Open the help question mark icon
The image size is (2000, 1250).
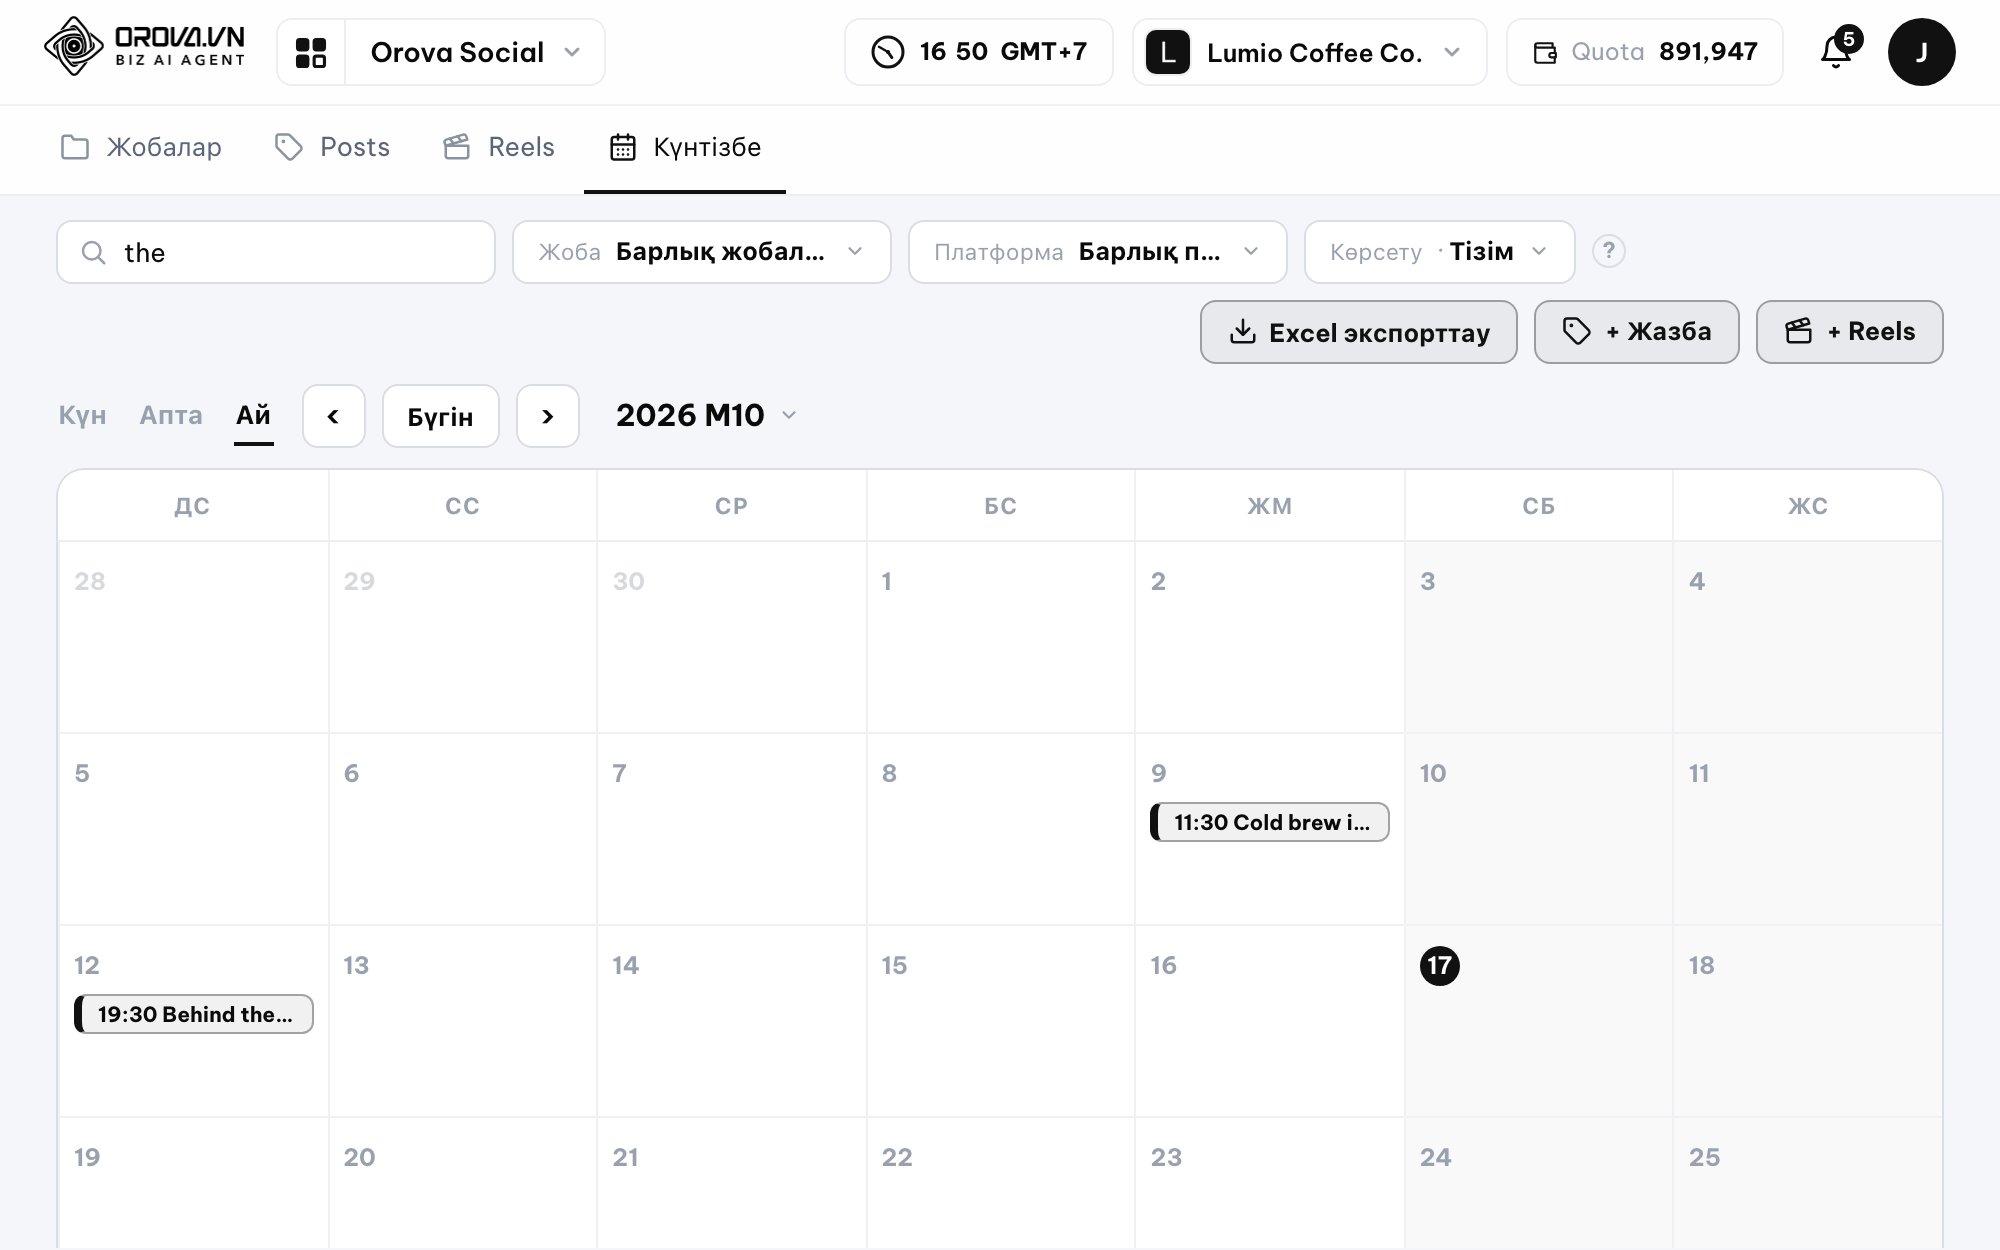(x=1608, y=251)
